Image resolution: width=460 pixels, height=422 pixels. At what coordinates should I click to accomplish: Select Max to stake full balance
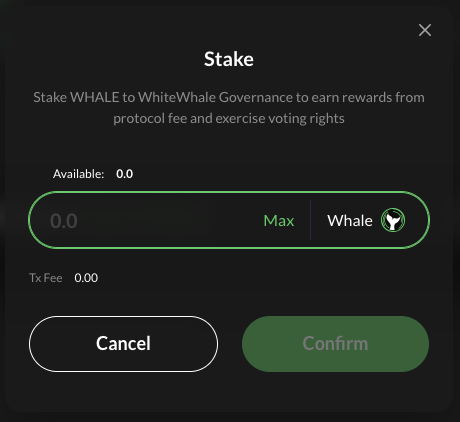tap(279, 220)
